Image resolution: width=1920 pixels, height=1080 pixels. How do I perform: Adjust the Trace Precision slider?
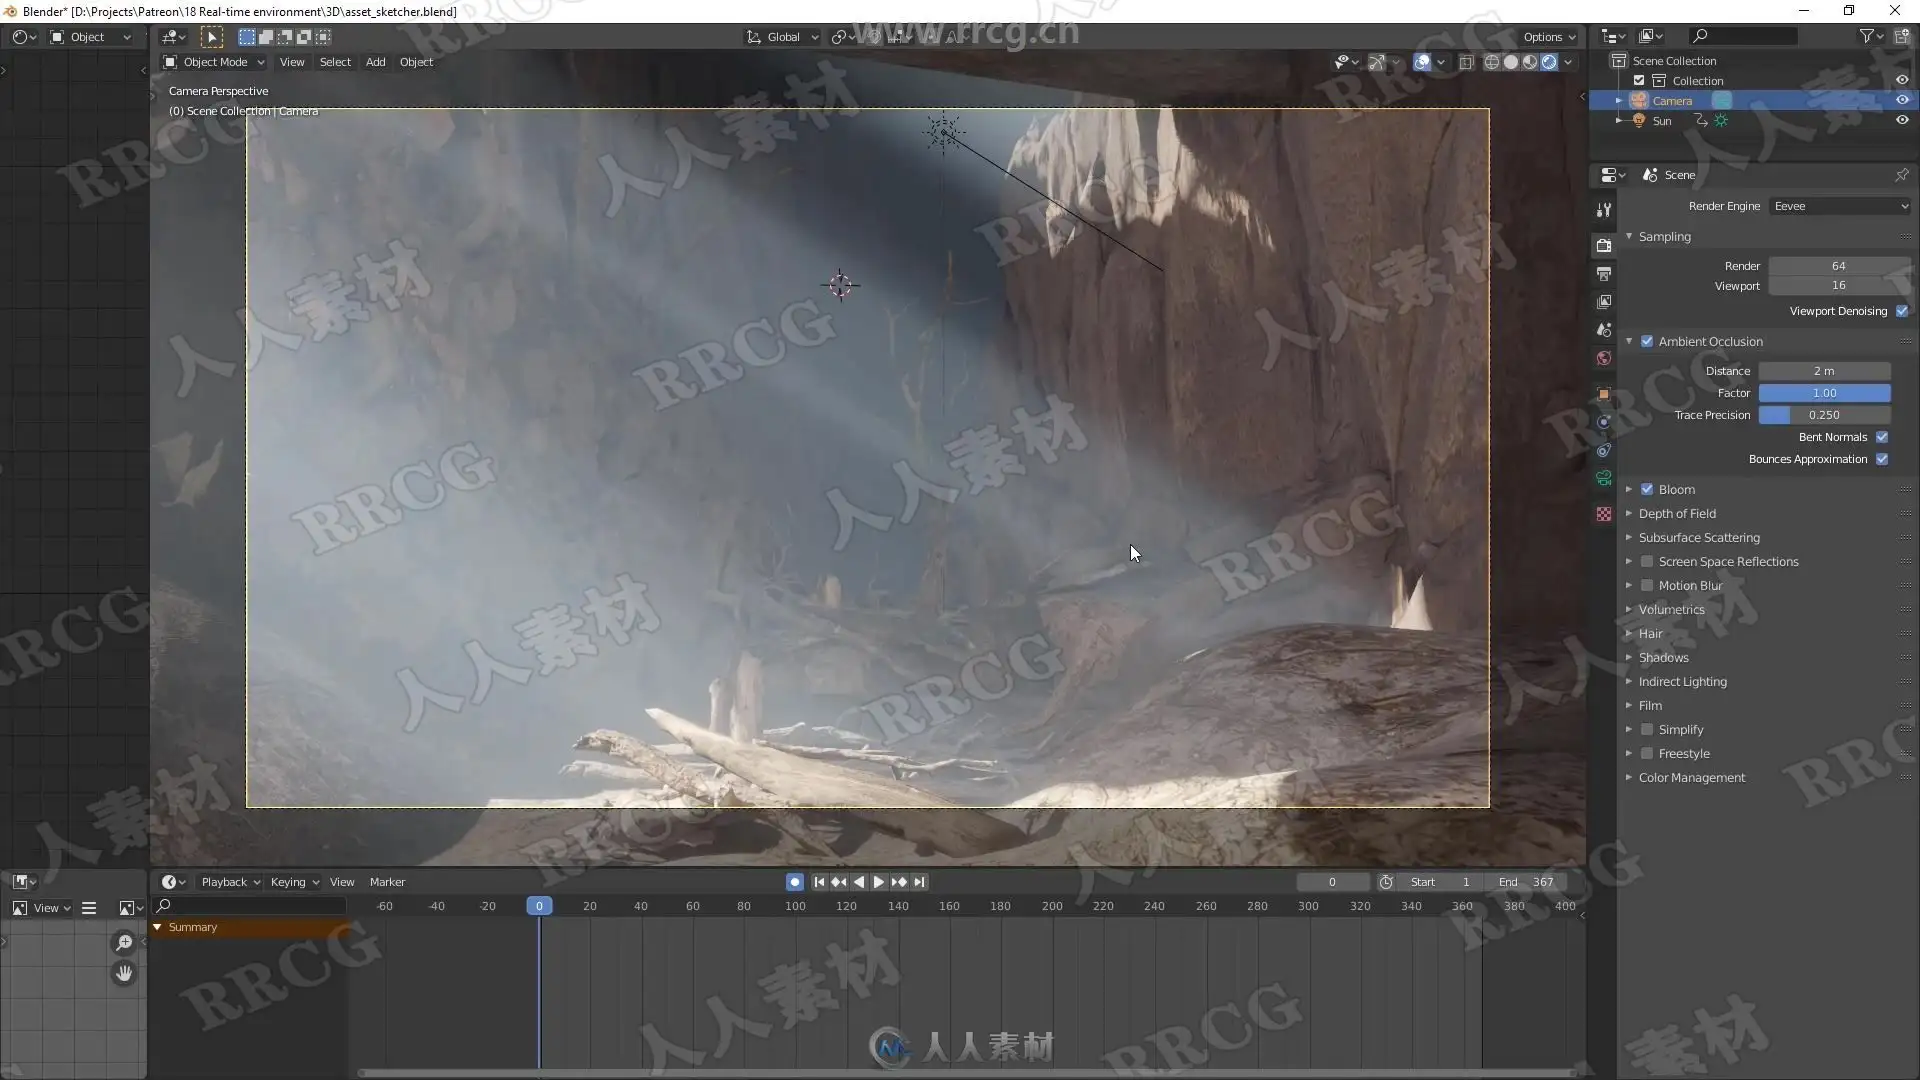1824,415
